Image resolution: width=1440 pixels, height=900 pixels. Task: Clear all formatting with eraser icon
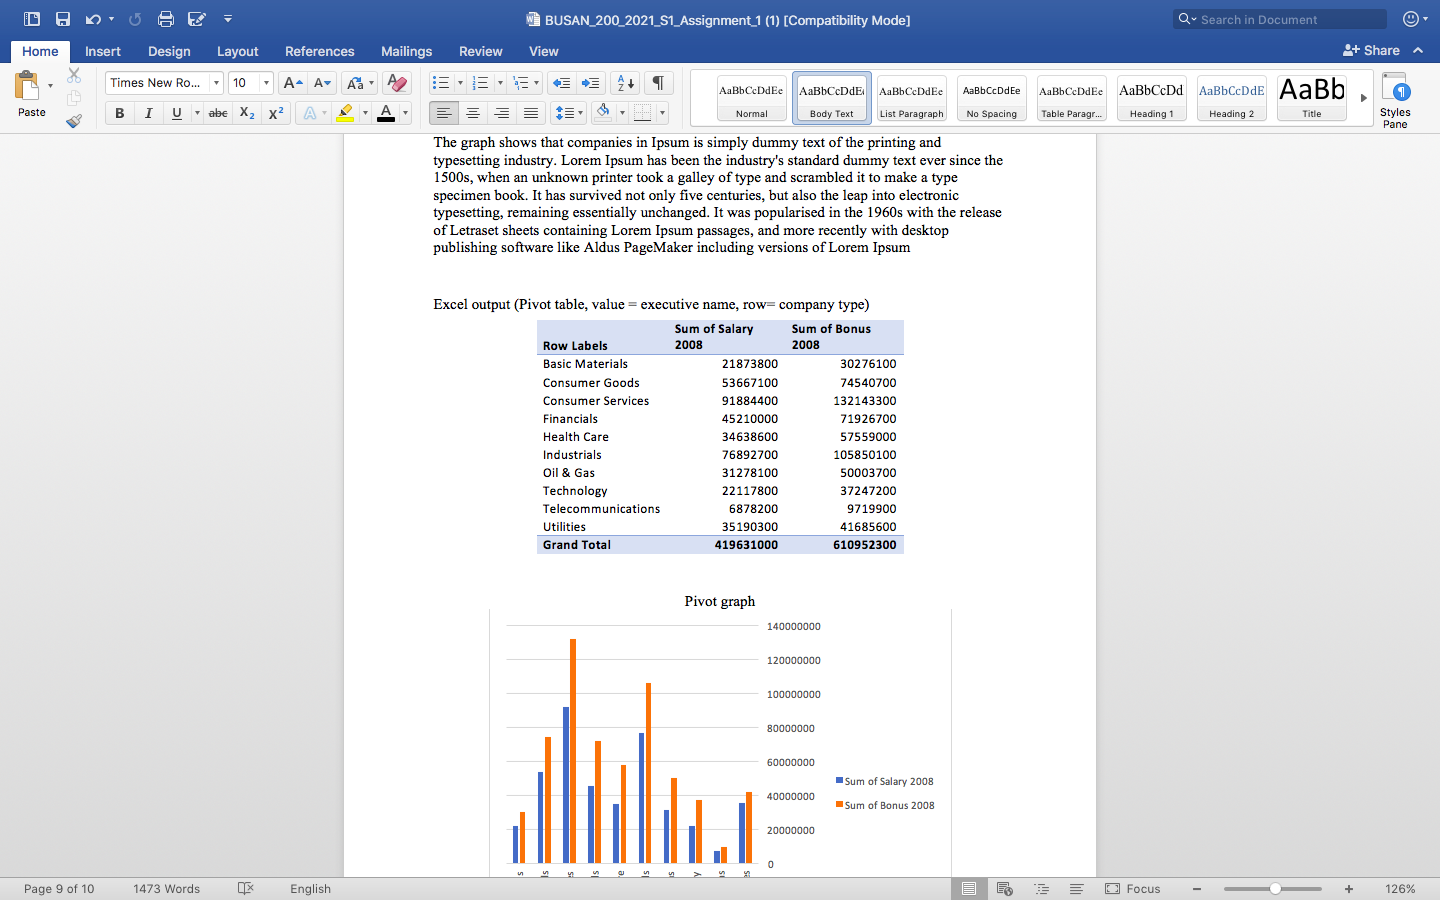click(x=397, y=83)
